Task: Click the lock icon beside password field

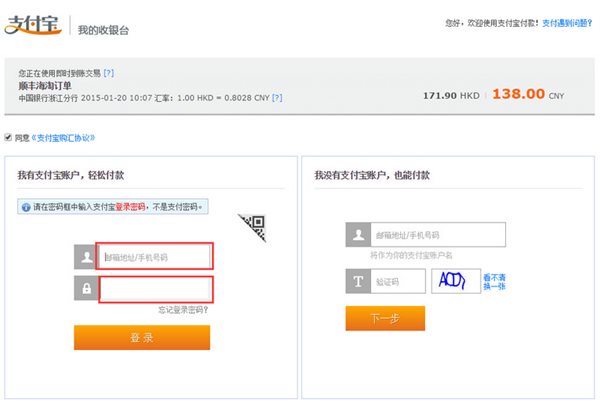Action: [x=85, y=289]
